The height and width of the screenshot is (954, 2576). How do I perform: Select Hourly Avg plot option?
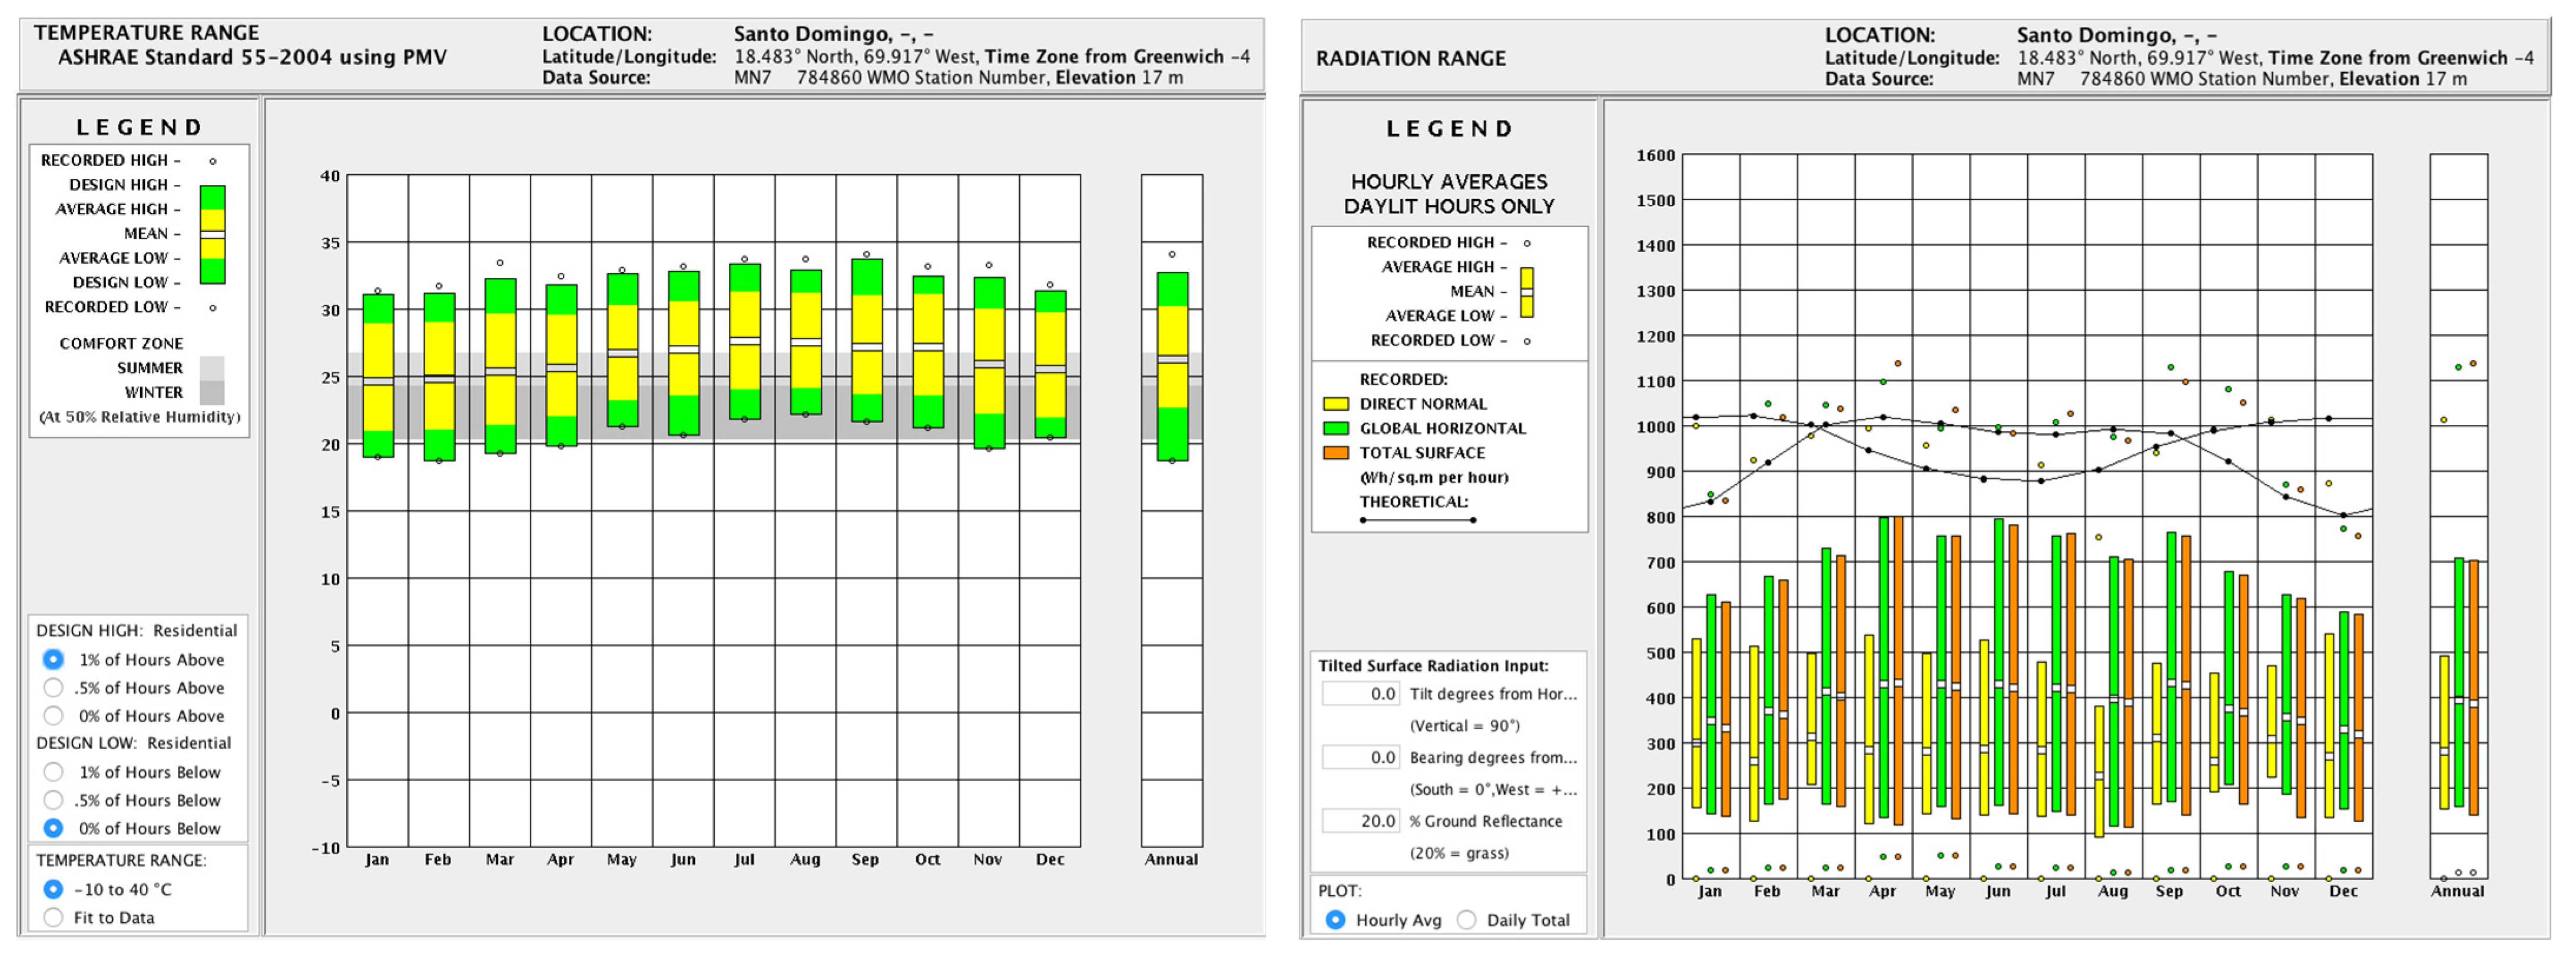point(1335,920)
